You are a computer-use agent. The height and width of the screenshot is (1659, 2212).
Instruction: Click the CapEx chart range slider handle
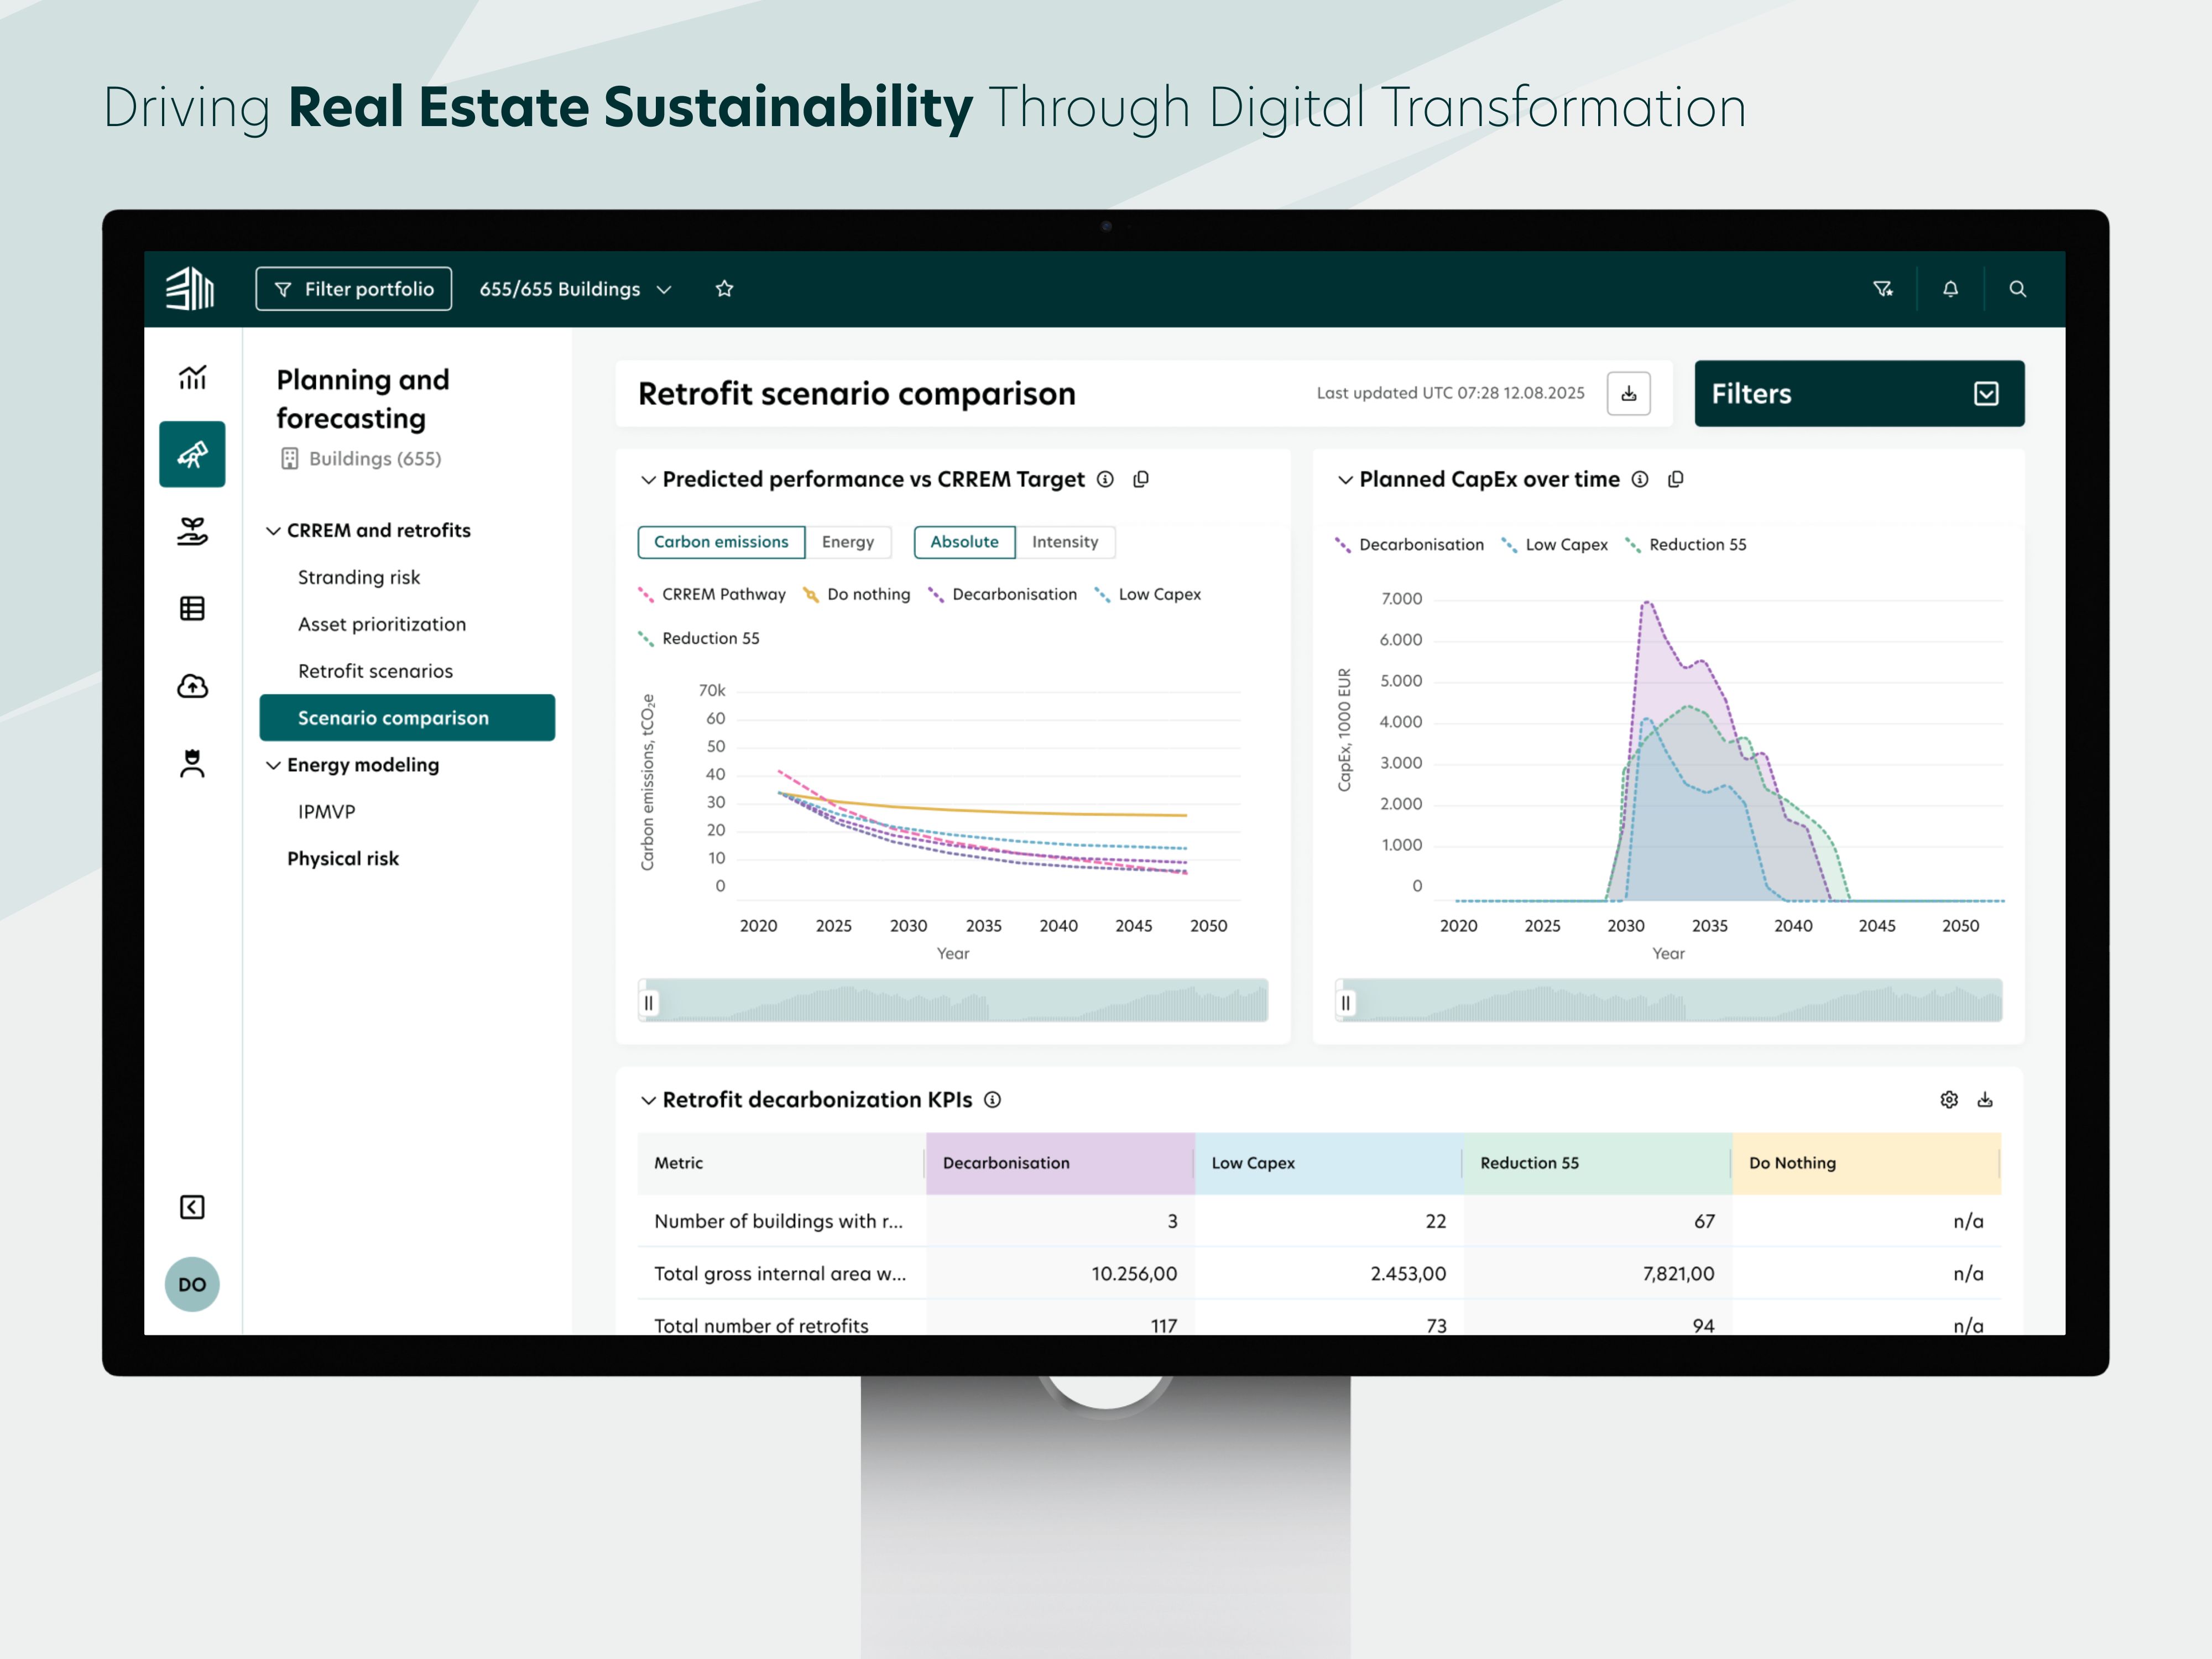pyautogui.click(x=1346, y=1003)
